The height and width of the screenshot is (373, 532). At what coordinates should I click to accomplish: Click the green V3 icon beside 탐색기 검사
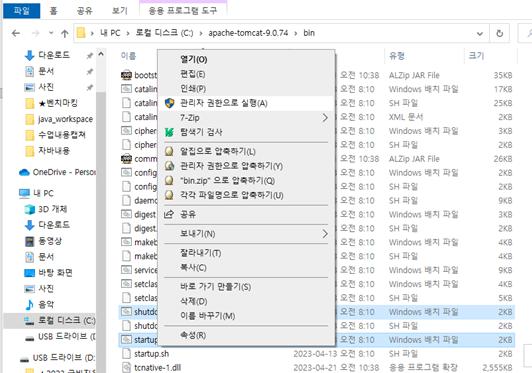(169, 132)
